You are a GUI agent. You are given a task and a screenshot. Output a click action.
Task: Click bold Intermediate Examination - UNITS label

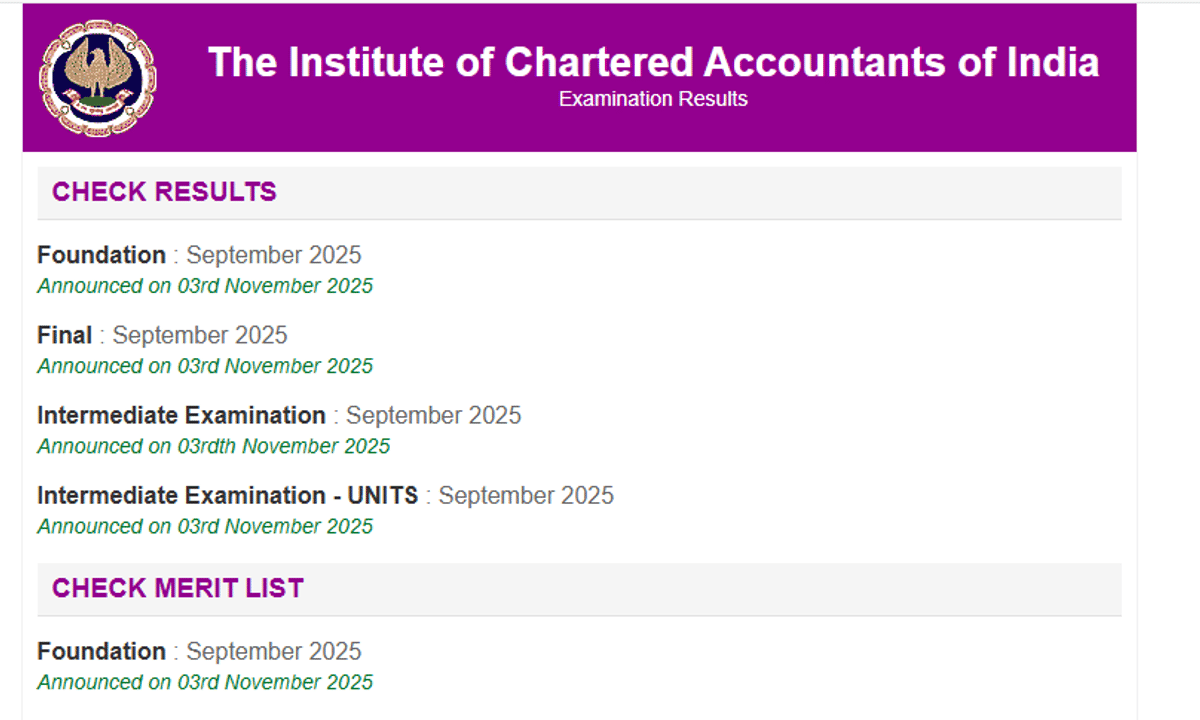(228, 495)
